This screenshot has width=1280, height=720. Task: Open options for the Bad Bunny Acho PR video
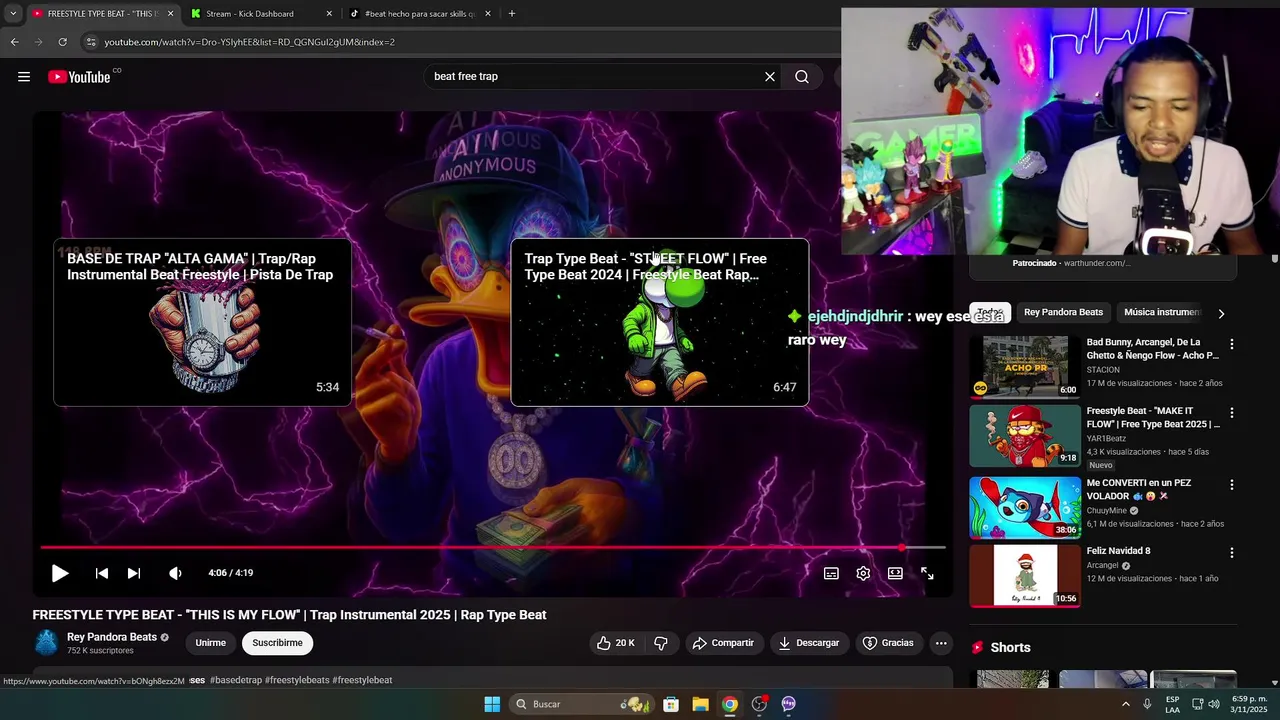point(1232,344)
